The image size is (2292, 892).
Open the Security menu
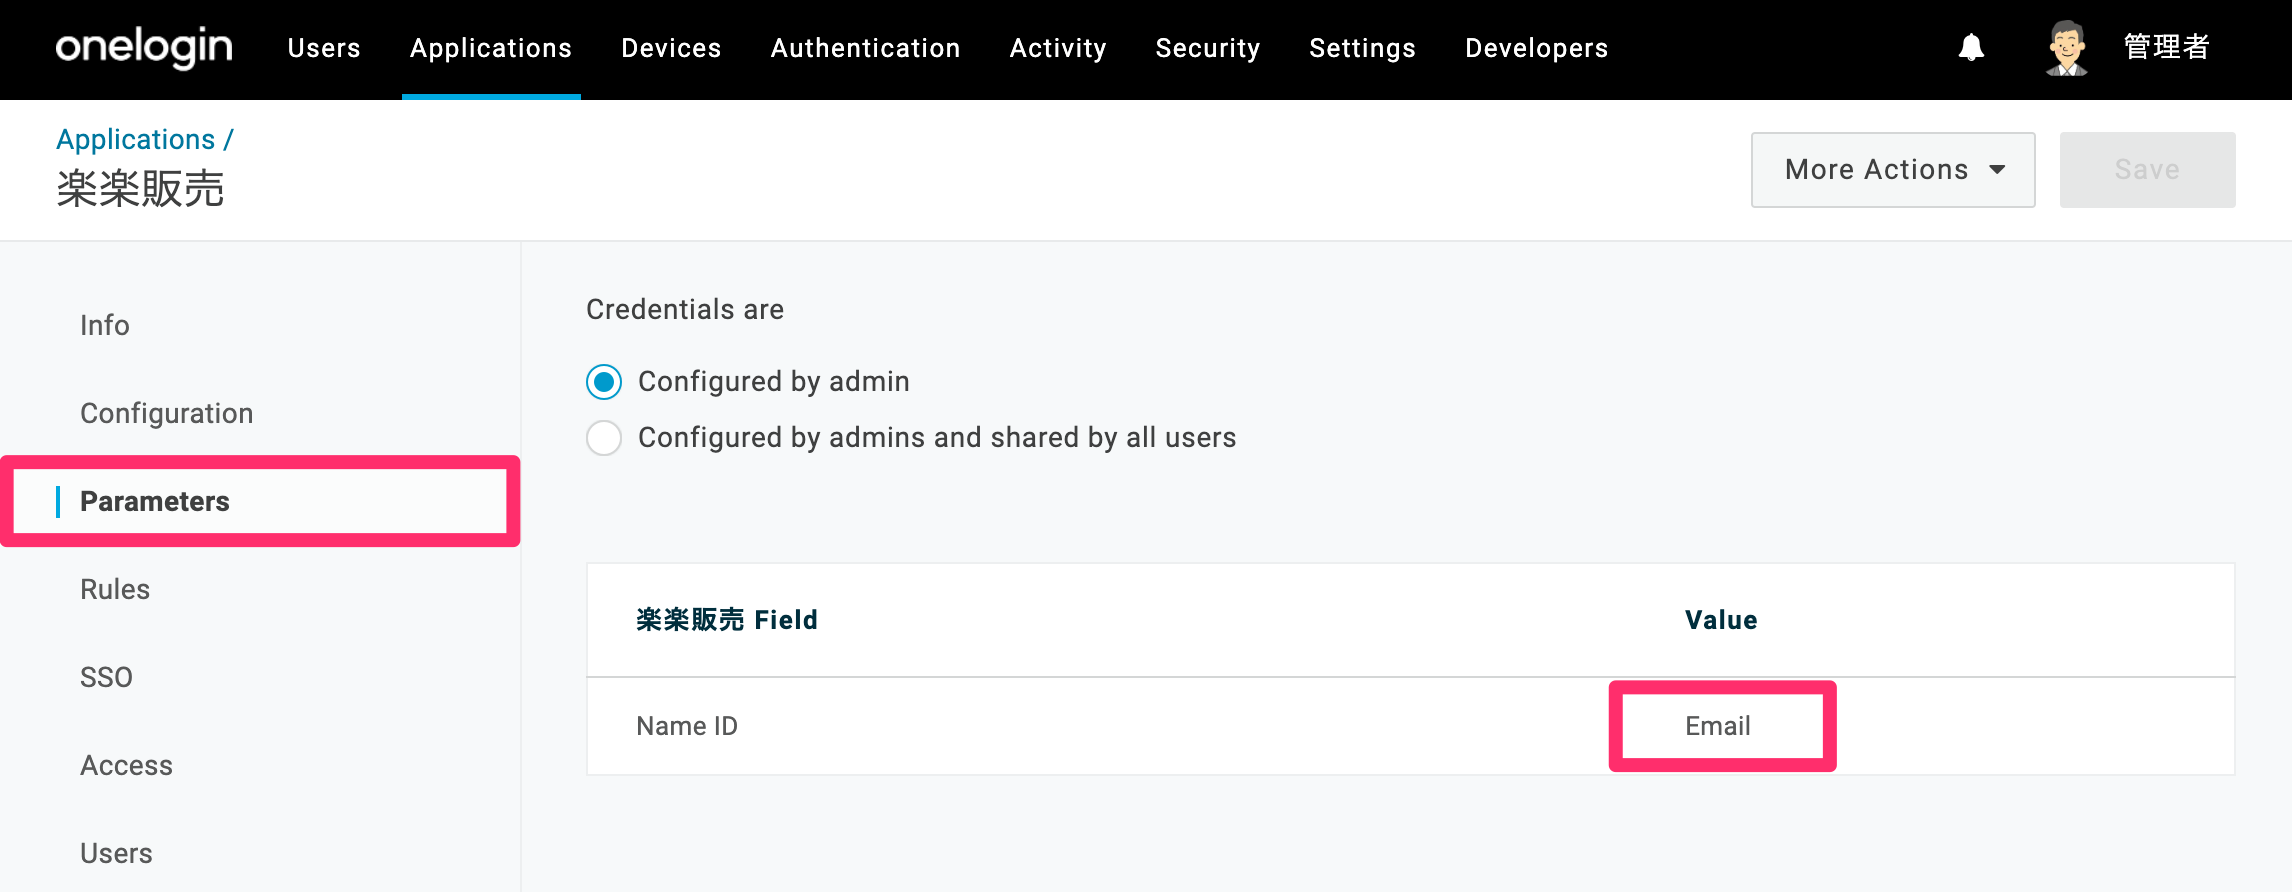pos(1208,48)
